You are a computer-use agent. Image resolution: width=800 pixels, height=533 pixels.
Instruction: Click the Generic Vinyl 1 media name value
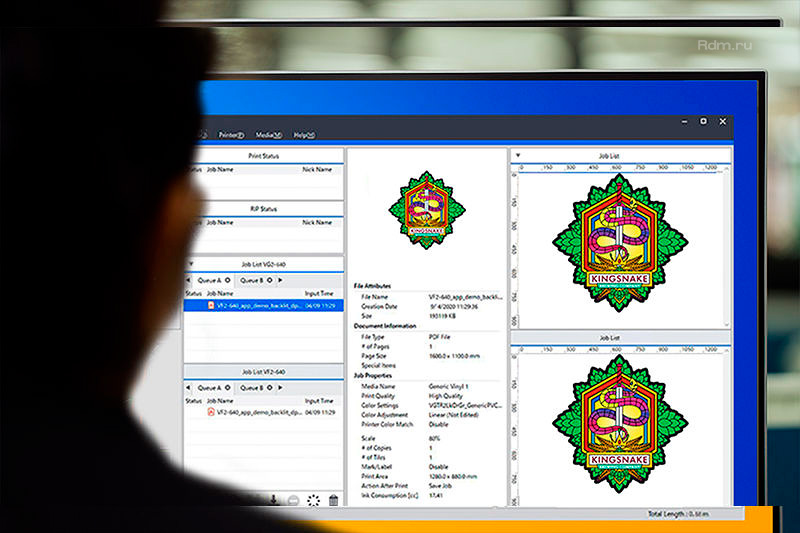448,387
